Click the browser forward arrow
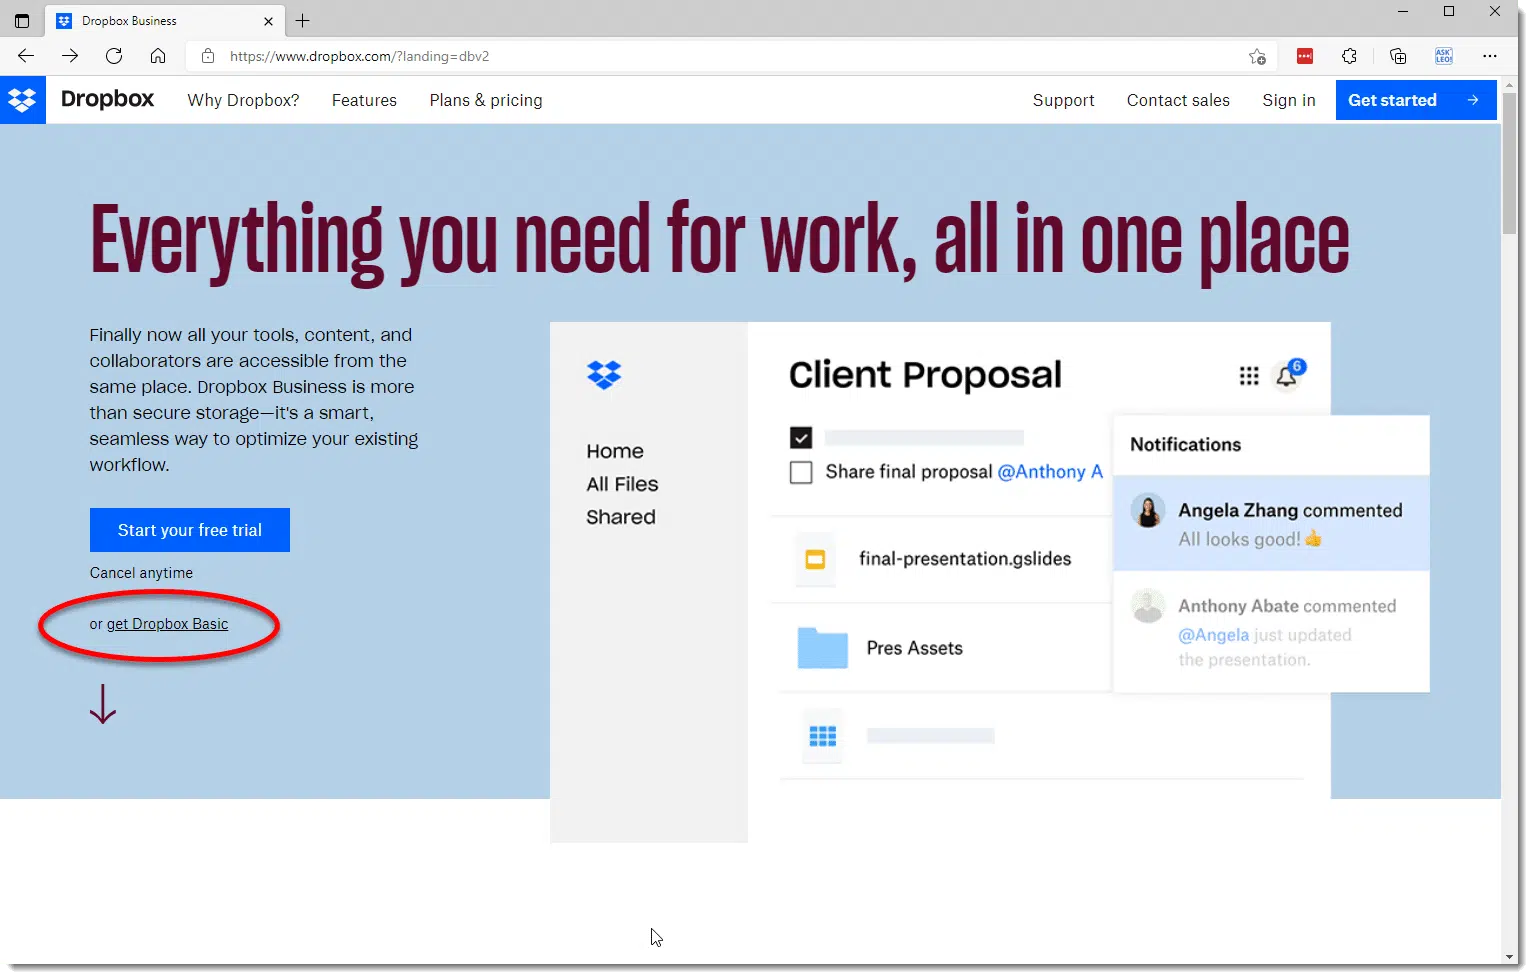Viewport: 1533px width, 979px height. (70, 56)
